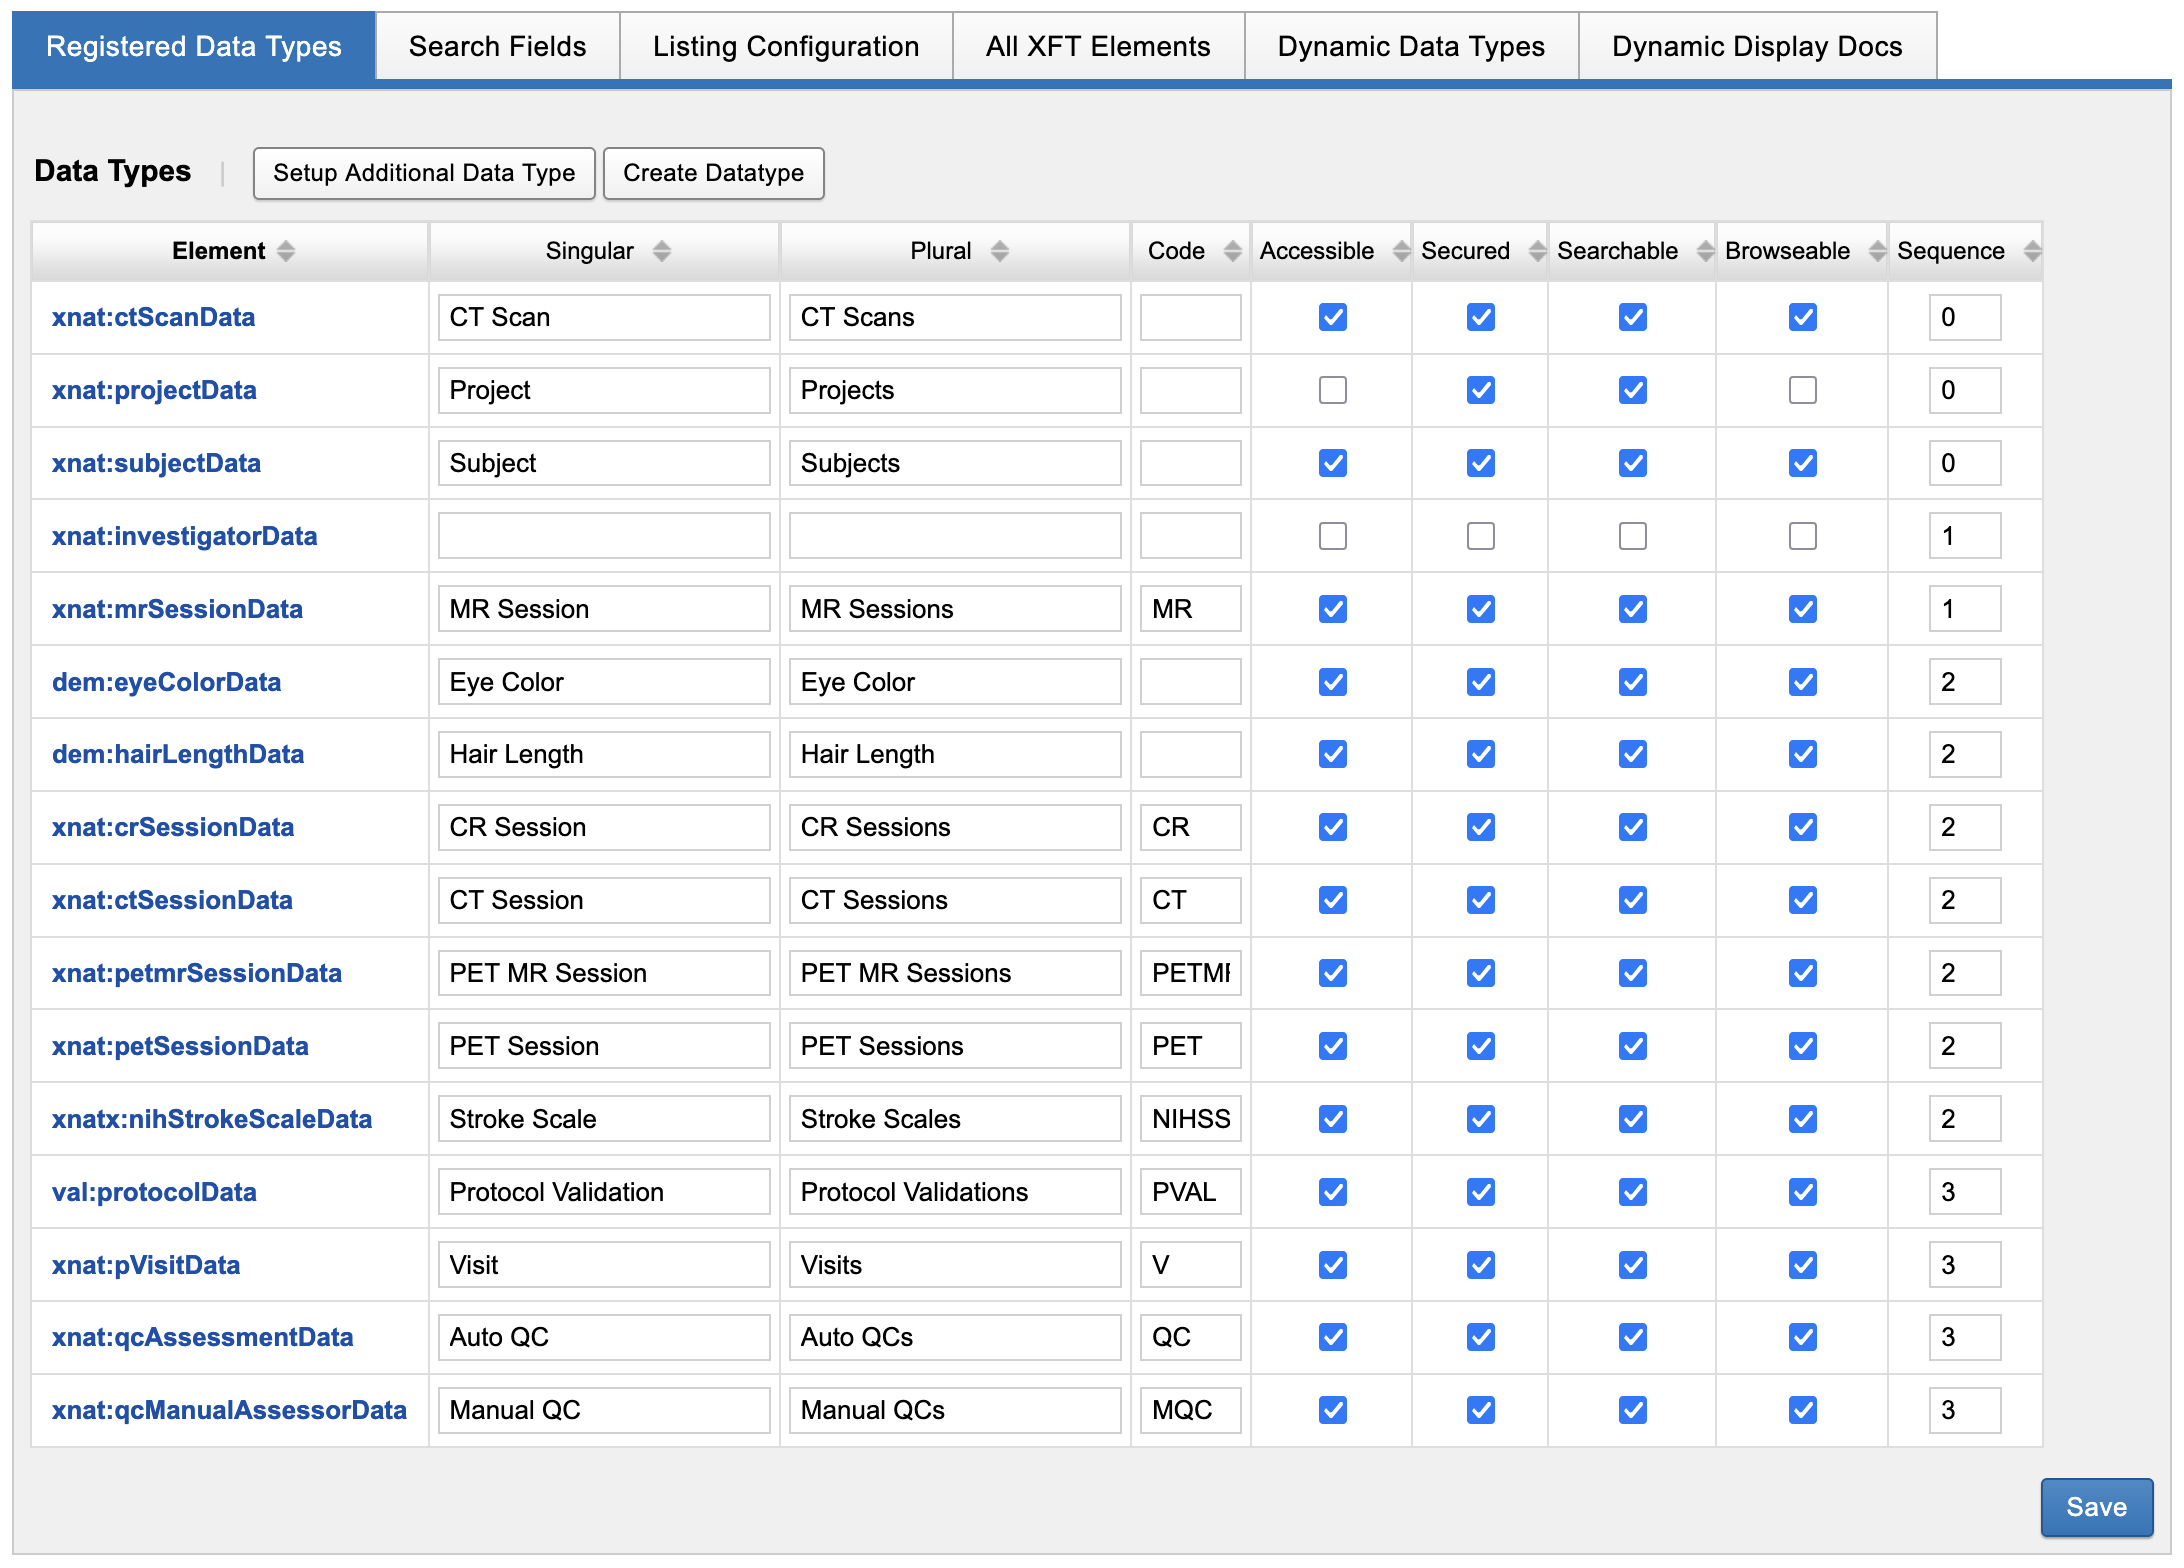
Task: Open the Search Fields tab
Action: click(x=498, y=46)
